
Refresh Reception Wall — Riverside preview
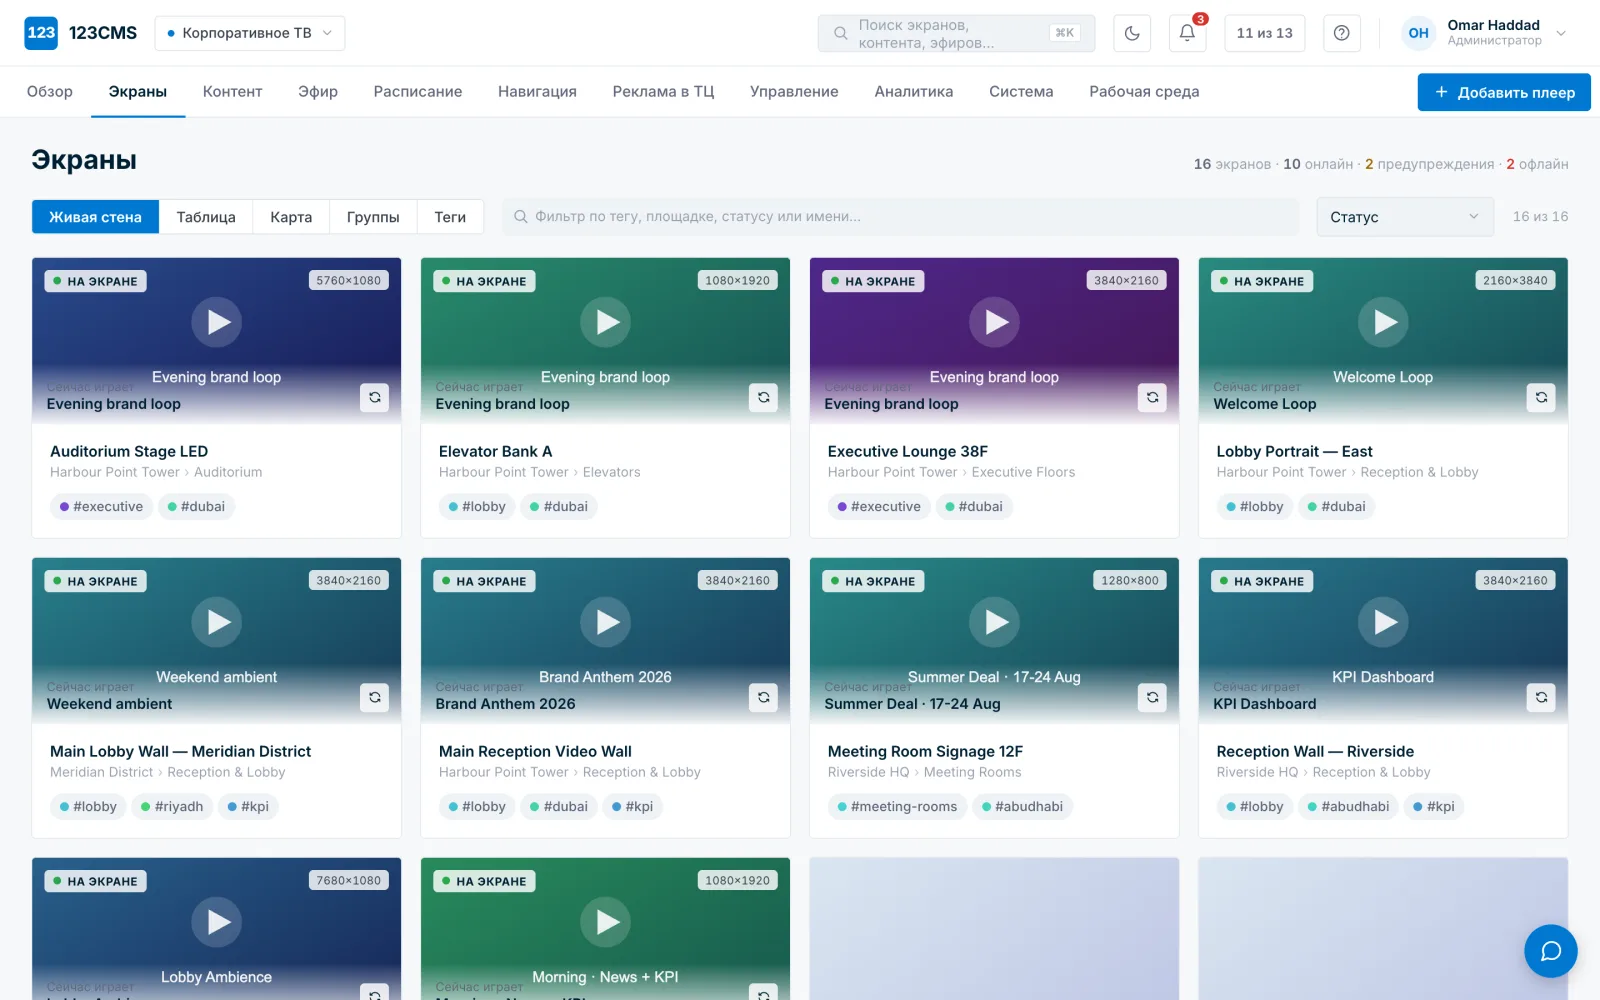(x=1542, y=697)
